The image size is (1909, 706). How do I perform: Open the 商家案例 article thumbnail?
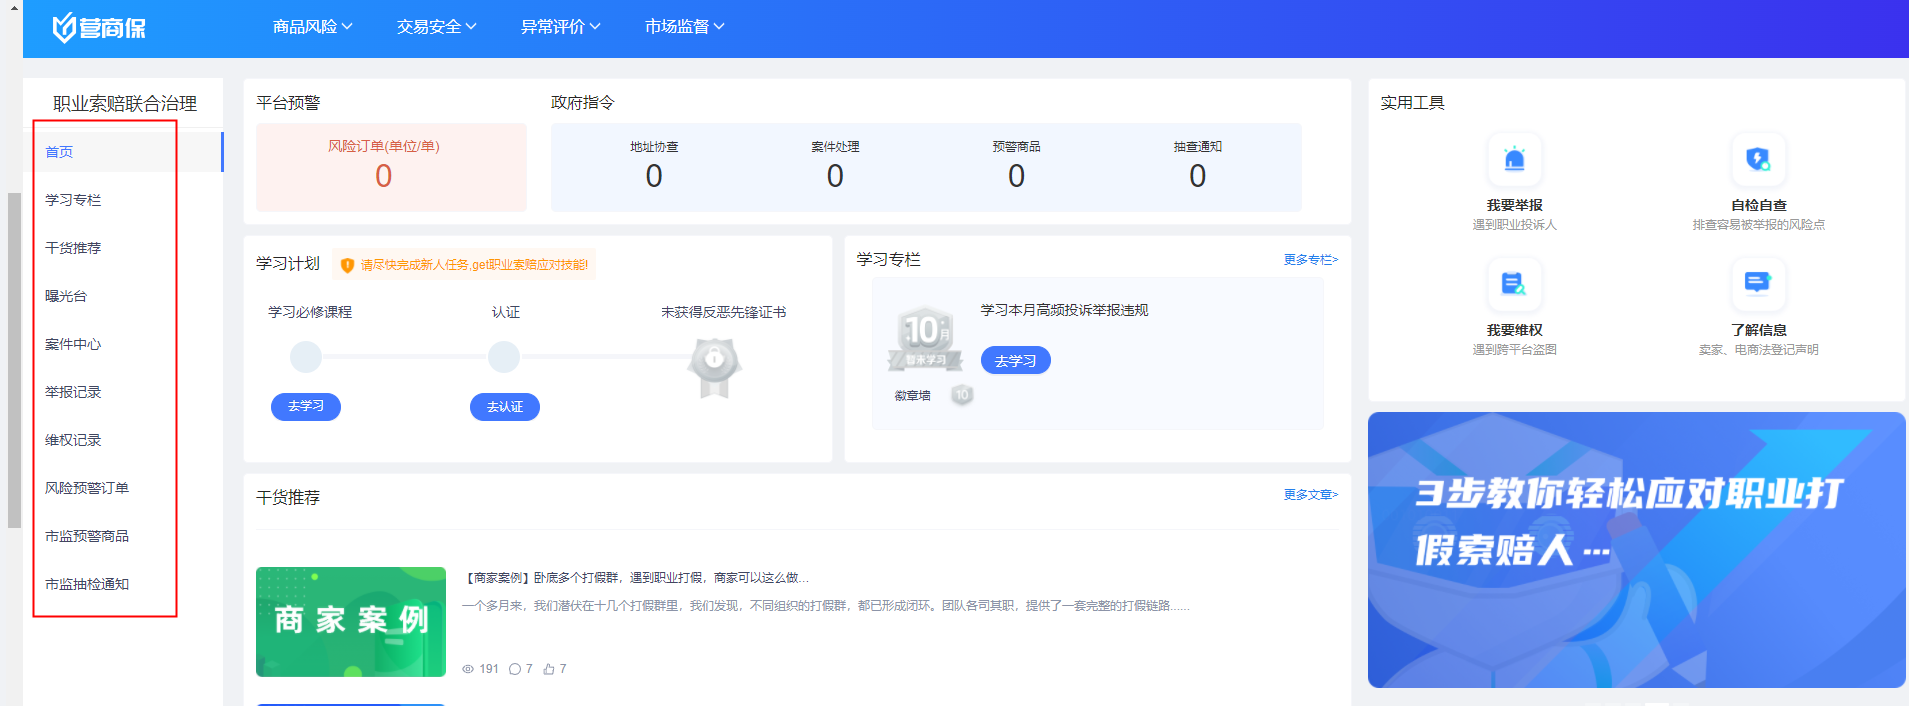[351, 622]
